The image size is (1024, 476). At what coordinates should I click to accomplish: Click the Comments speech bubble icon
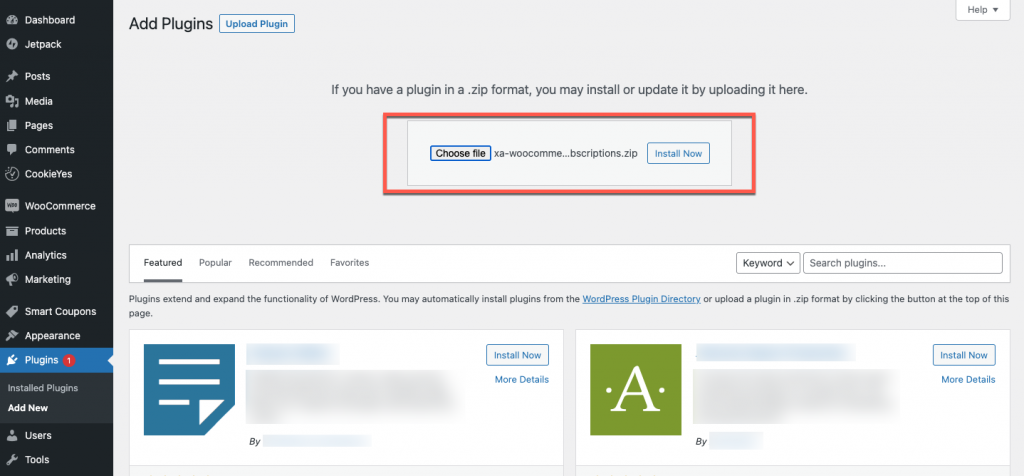click(12, 150)
